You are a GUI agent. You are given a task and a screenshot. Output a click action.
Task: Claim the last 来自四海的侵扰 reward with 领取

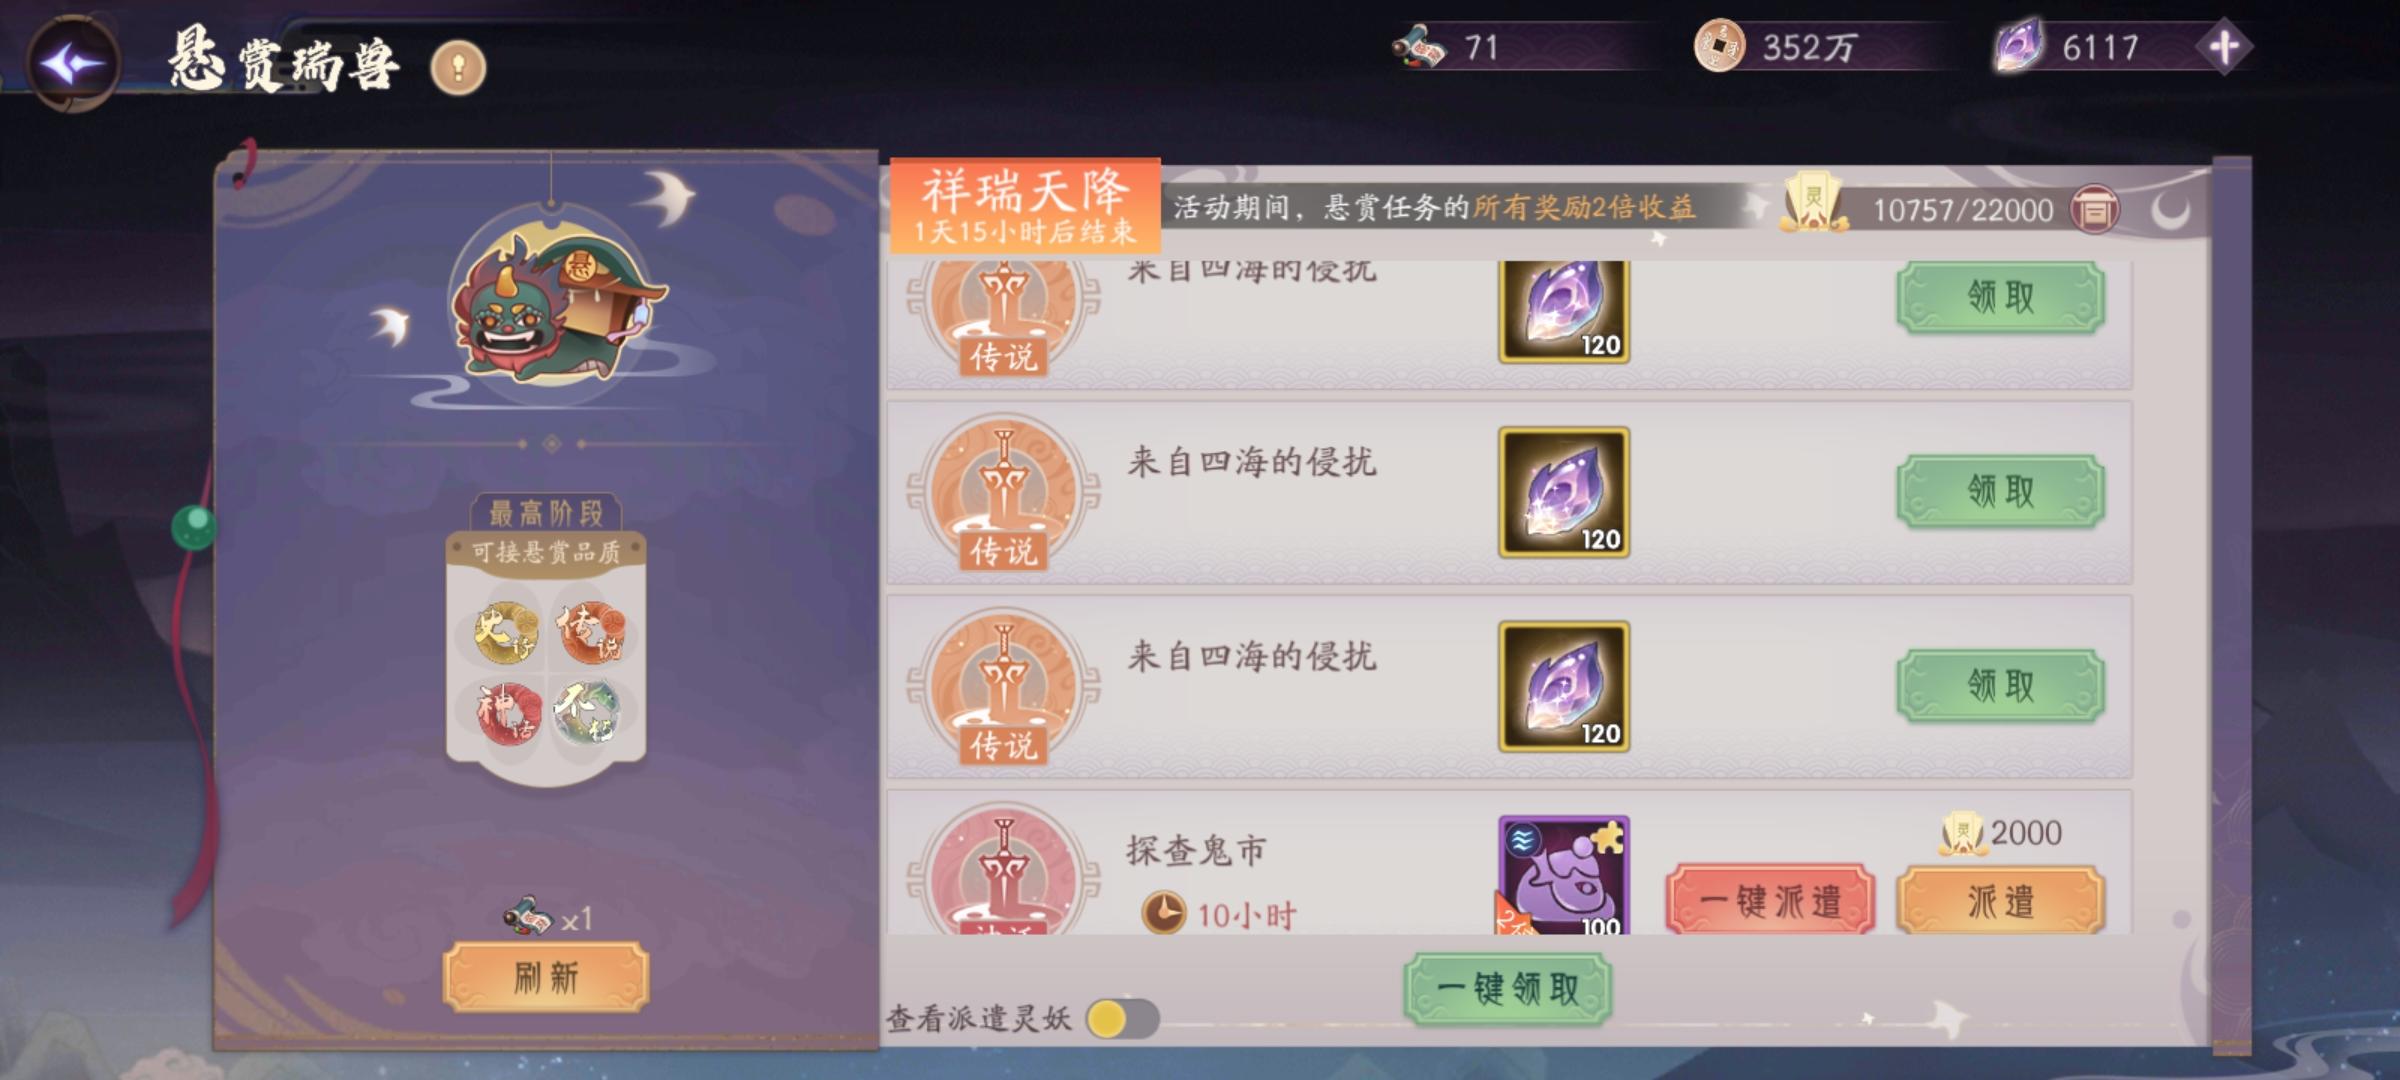point(2001,686)
